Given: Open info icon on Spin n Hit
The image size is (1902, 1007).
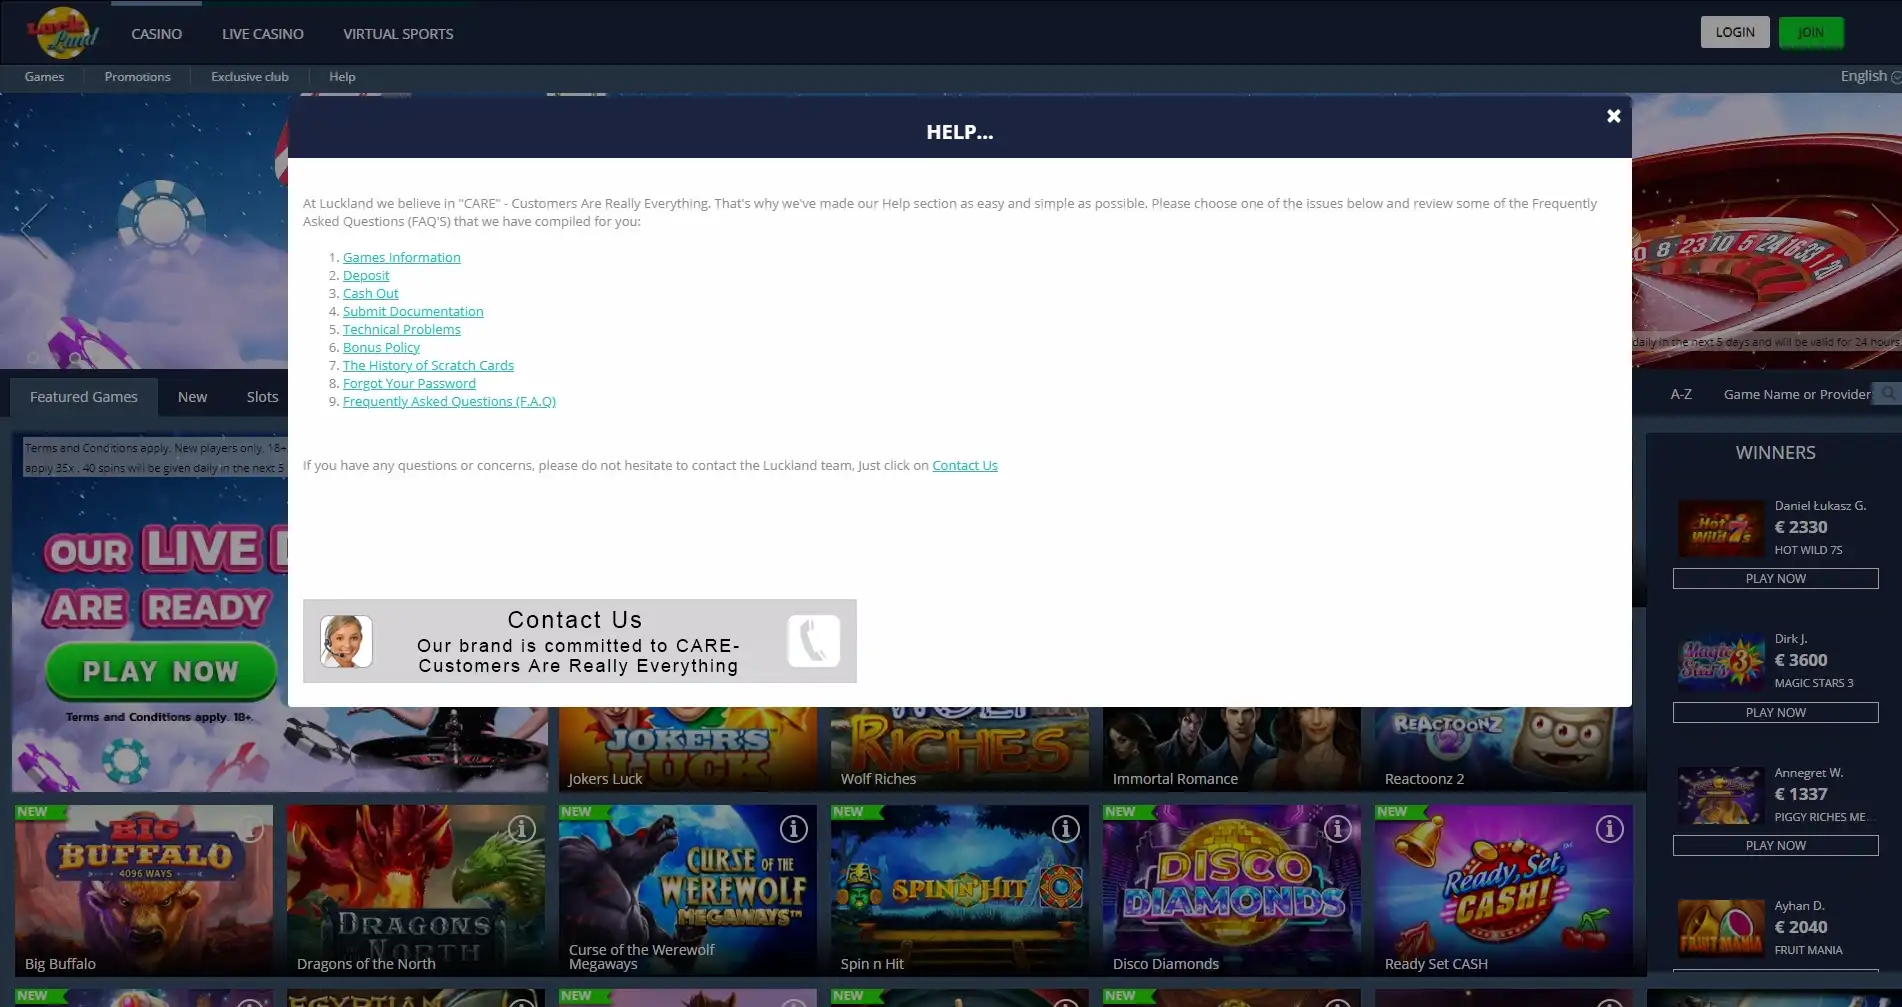Looking at the screenshot, I should click(1065, 829).
